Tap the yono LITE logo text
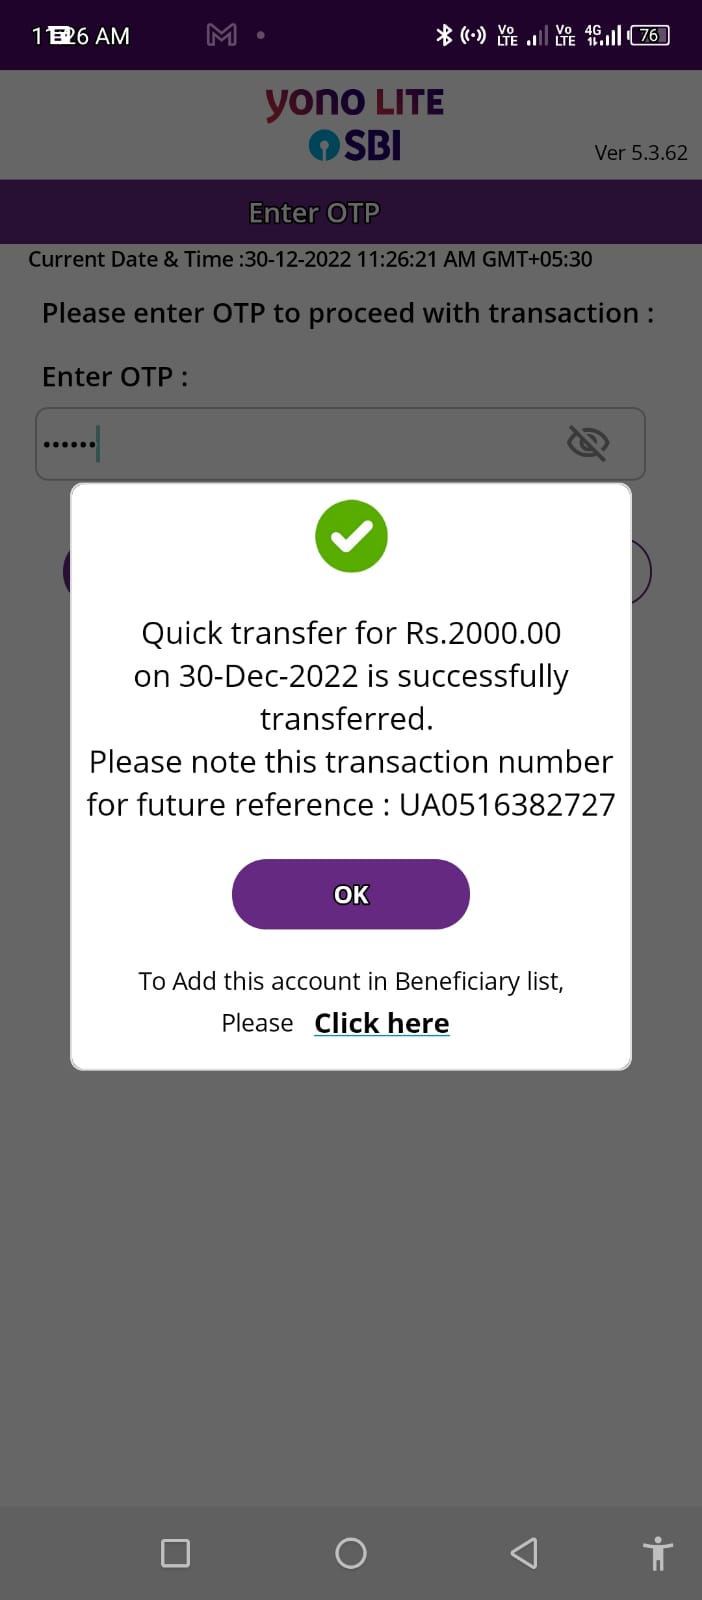 [354, 102]
